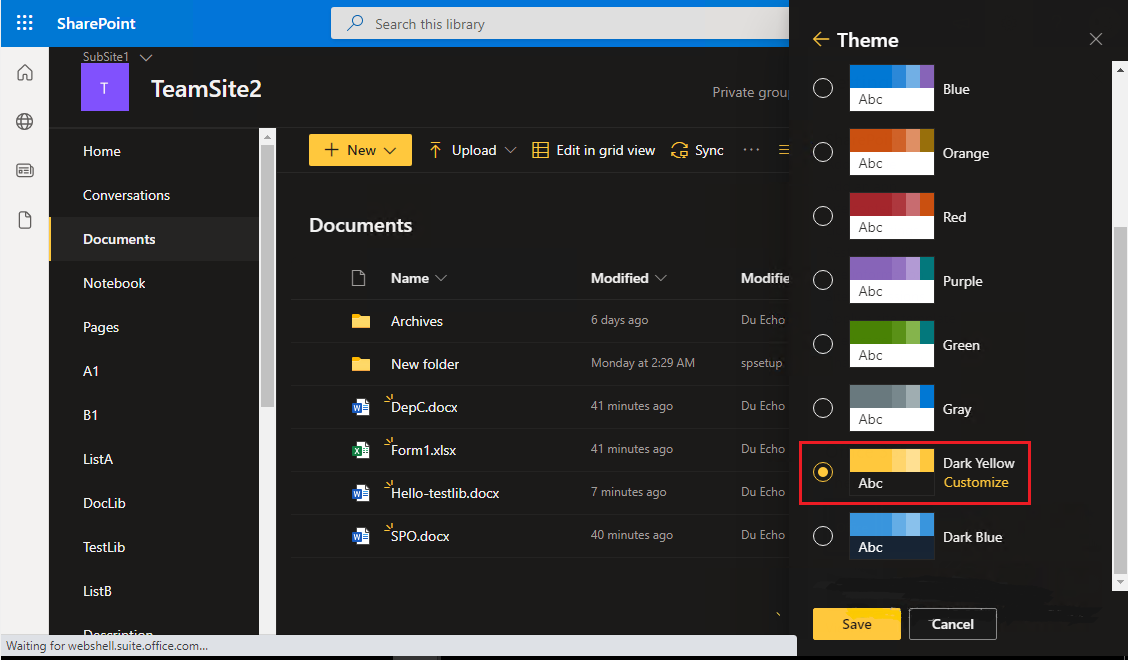Open TestLib in the site navigation
The image size is (1128, 660).
104,547
